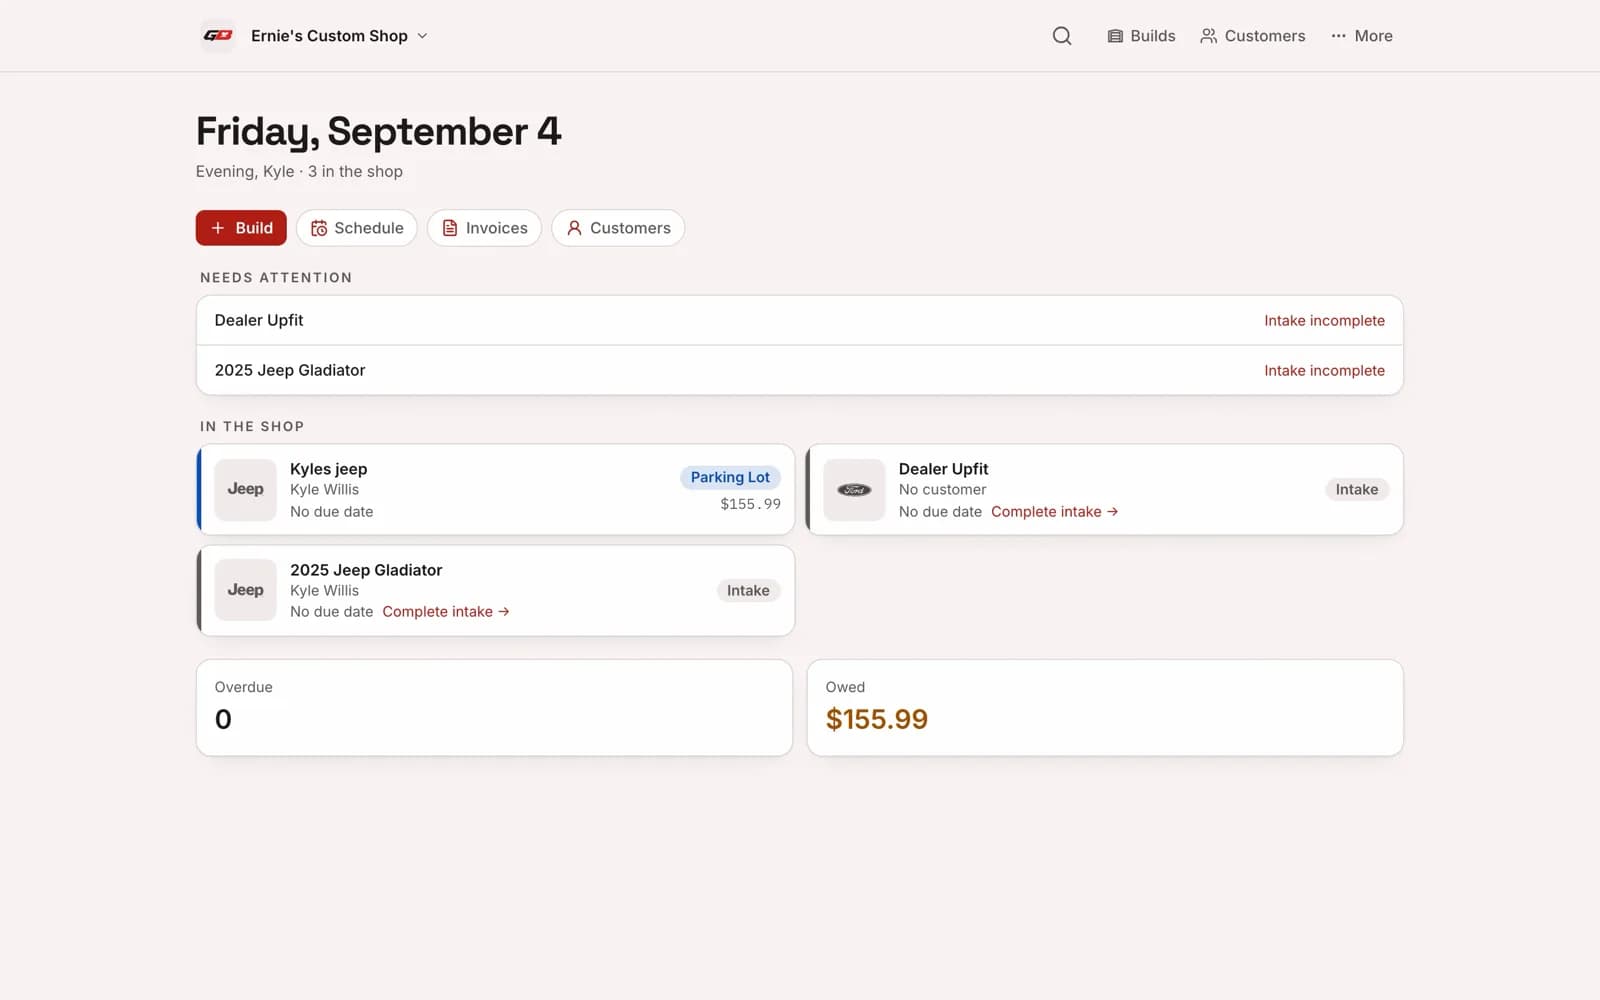Open the Ernie's Custom Shop switcher dropdown
Image resolution: width=1600 pixels, height=1000 pixels.
coord(339,36)
